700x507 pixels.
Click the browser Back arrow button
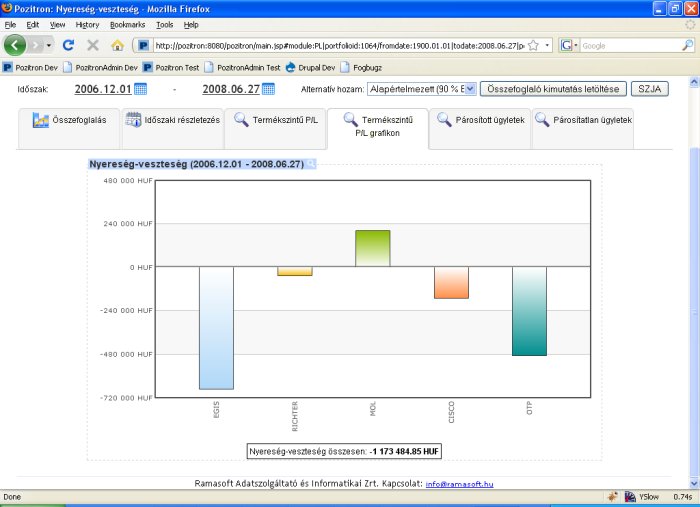[x=16, y=45]
